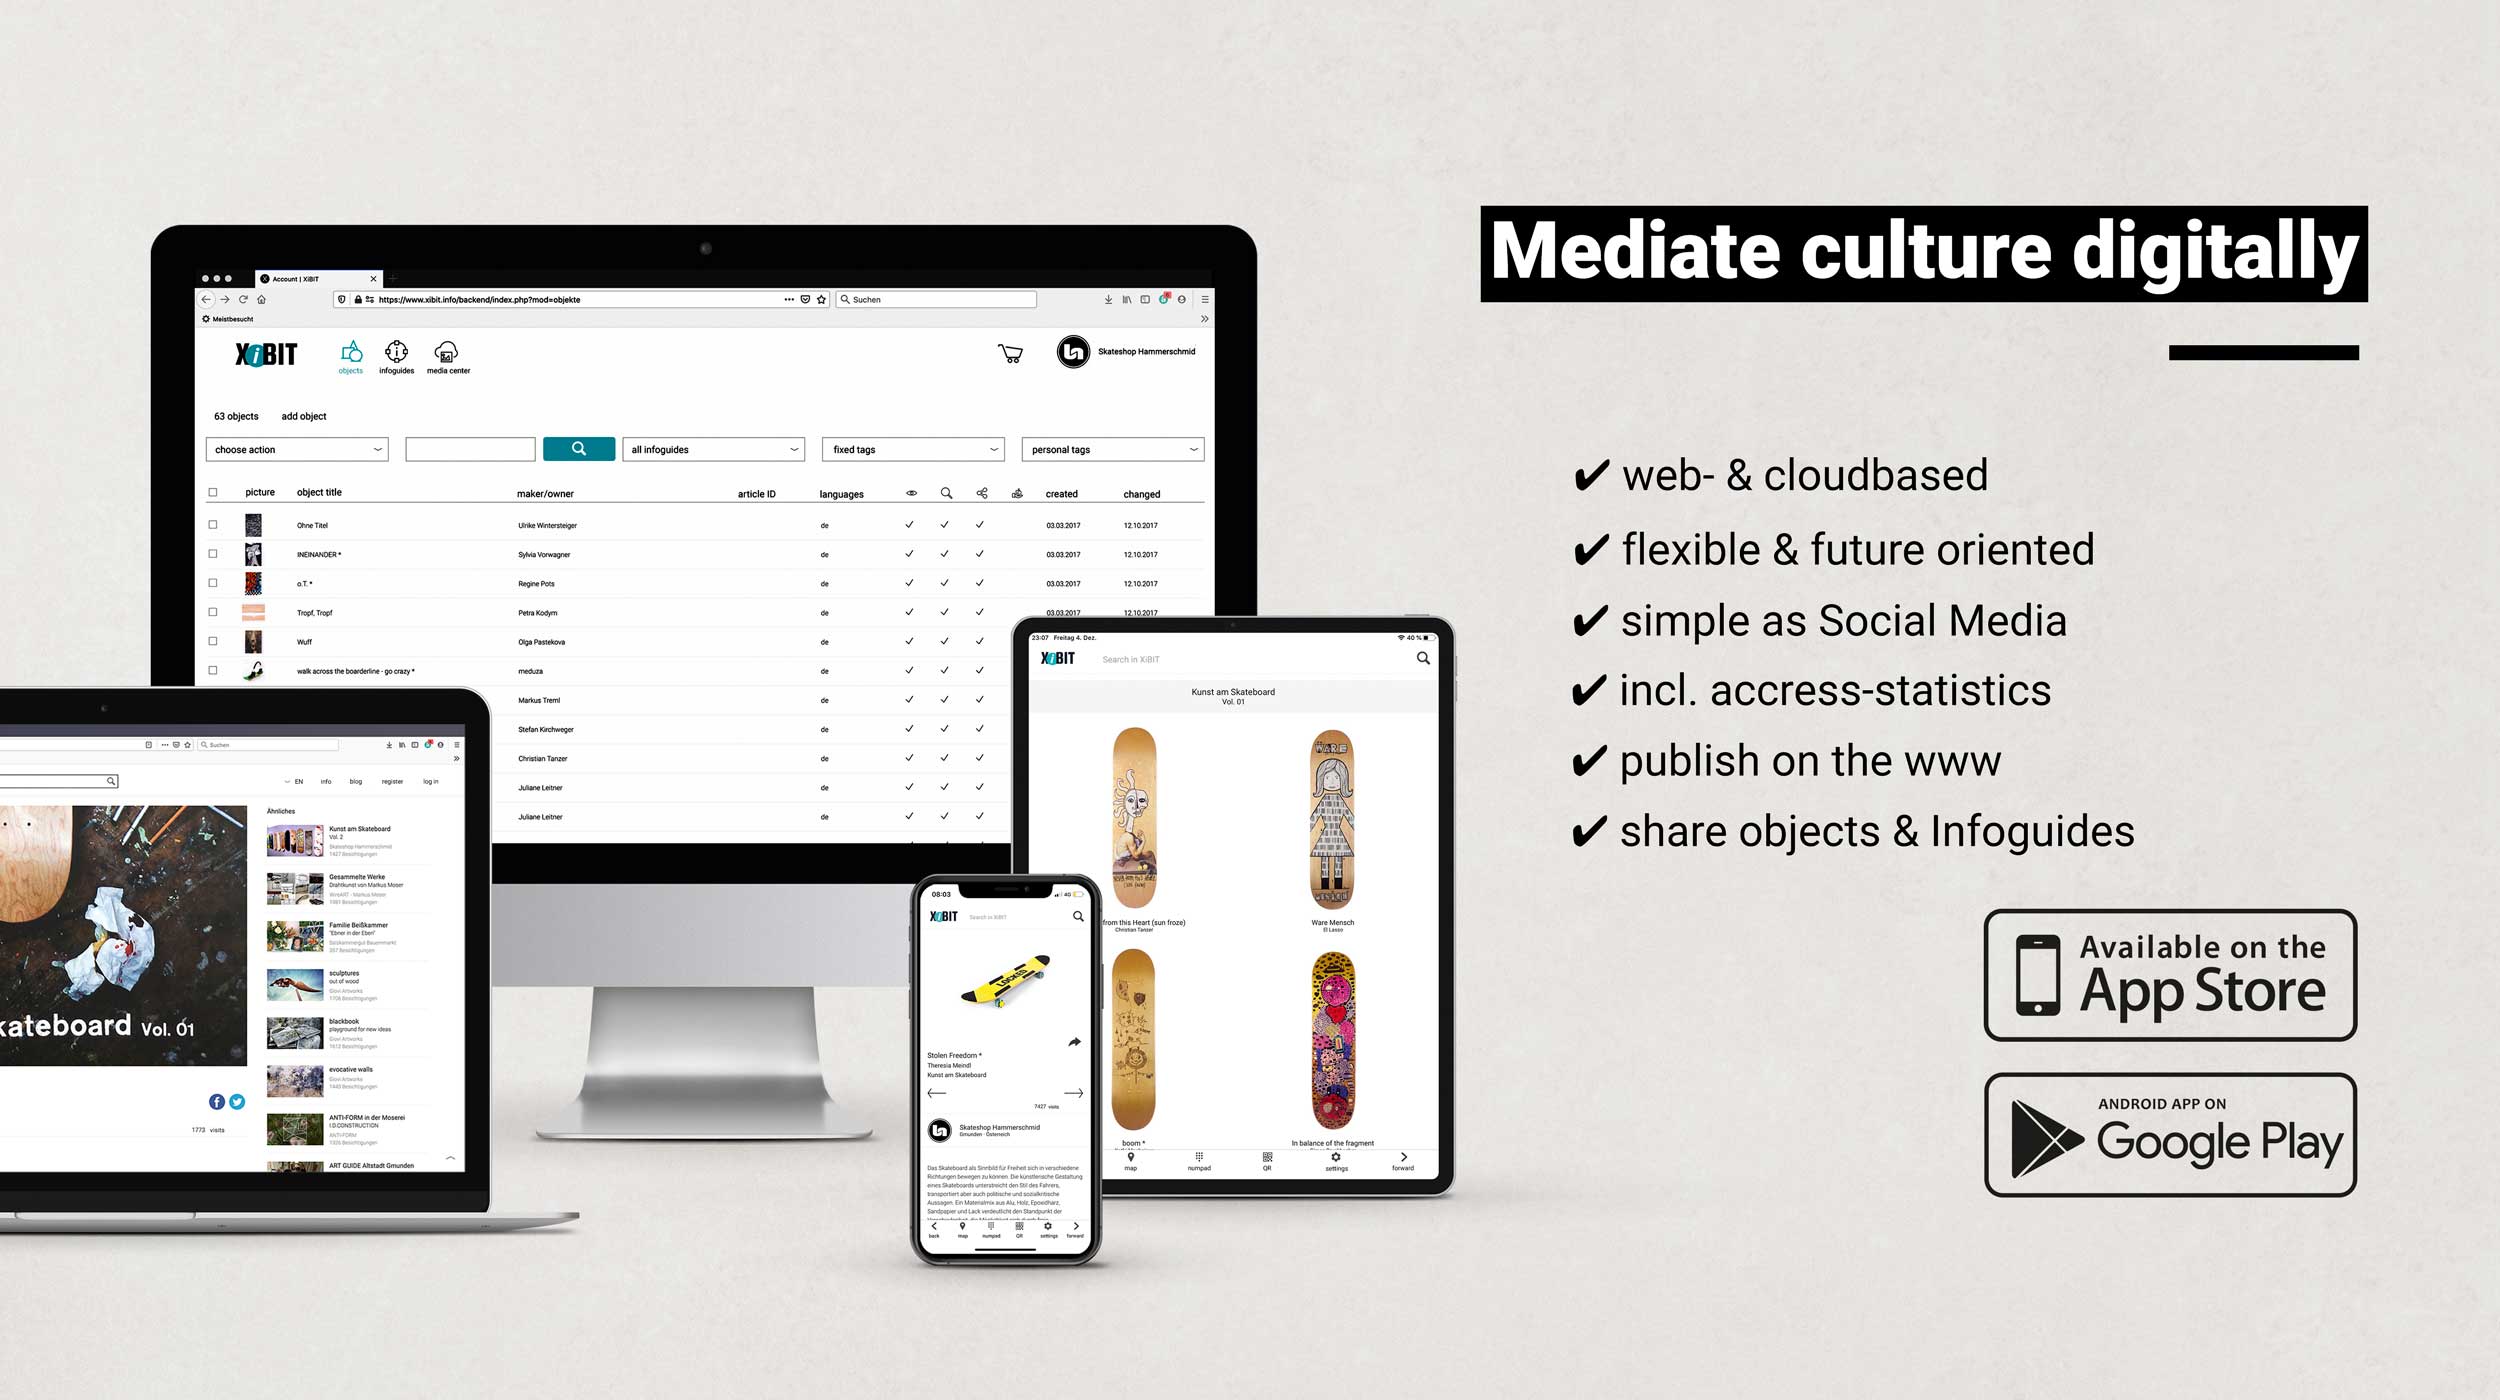Expand the choose action dropdown menu
Viewport: 2500px width, 1400px height.
click(299, 448)
